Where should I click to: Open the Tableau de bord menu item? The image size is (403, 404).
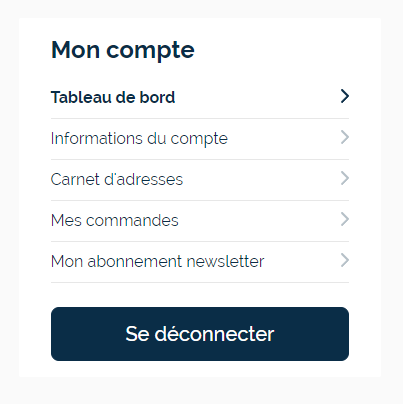200,97
